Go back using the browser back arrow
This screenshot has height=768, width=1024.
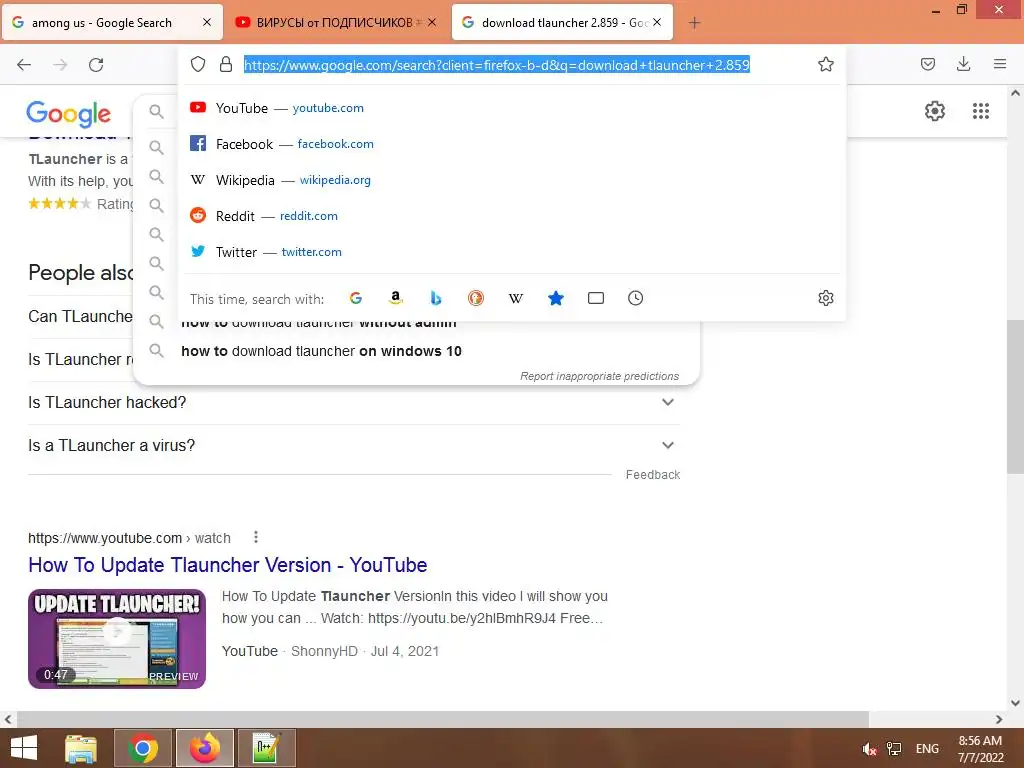[x=24, y=65]
